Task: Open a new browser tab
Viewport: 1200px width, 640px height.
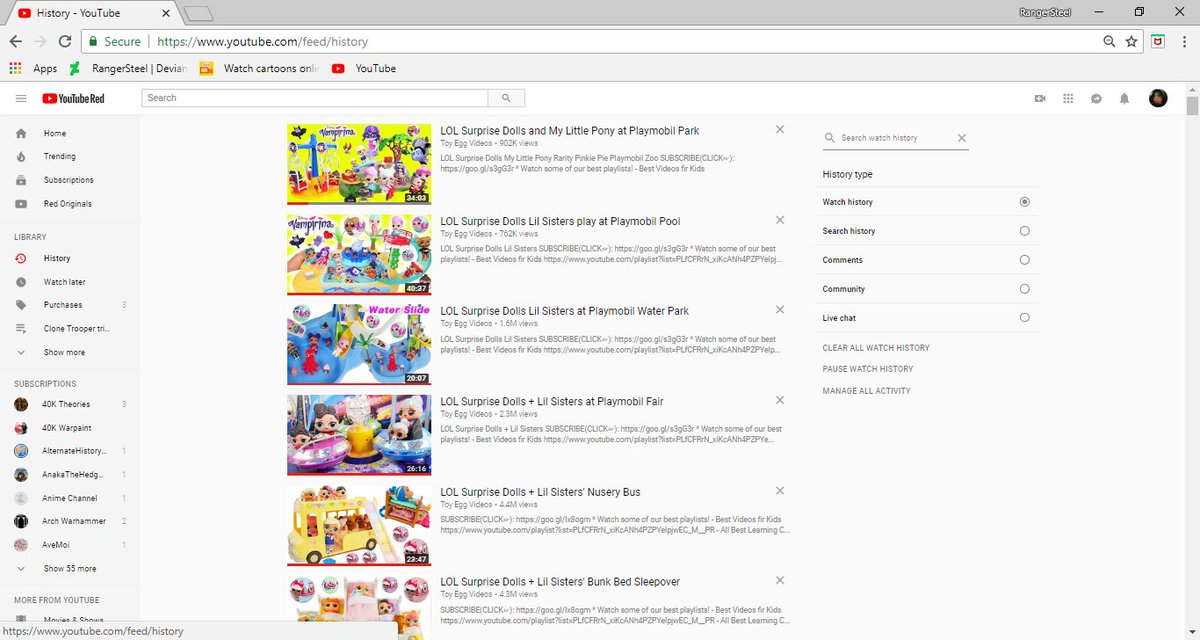Action: click(199, 13)
